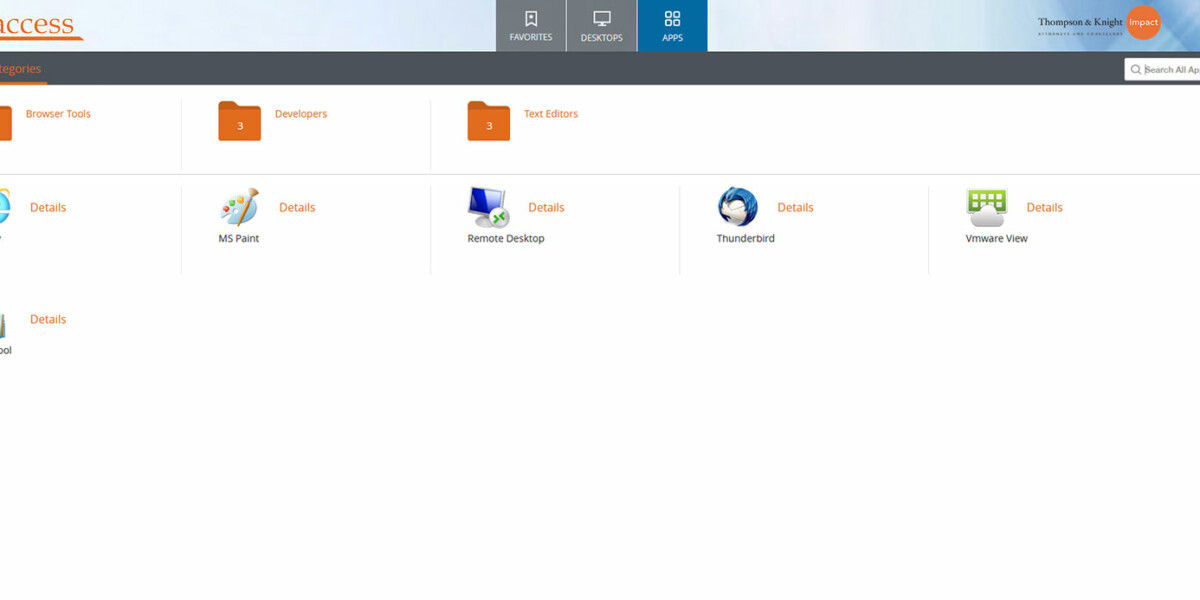
Task: View Details for Remote Desktop
Action: click(546, 207)
